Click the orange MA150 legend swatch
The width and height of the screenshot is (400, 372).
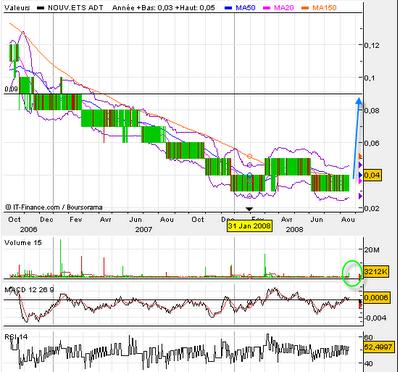306,8
